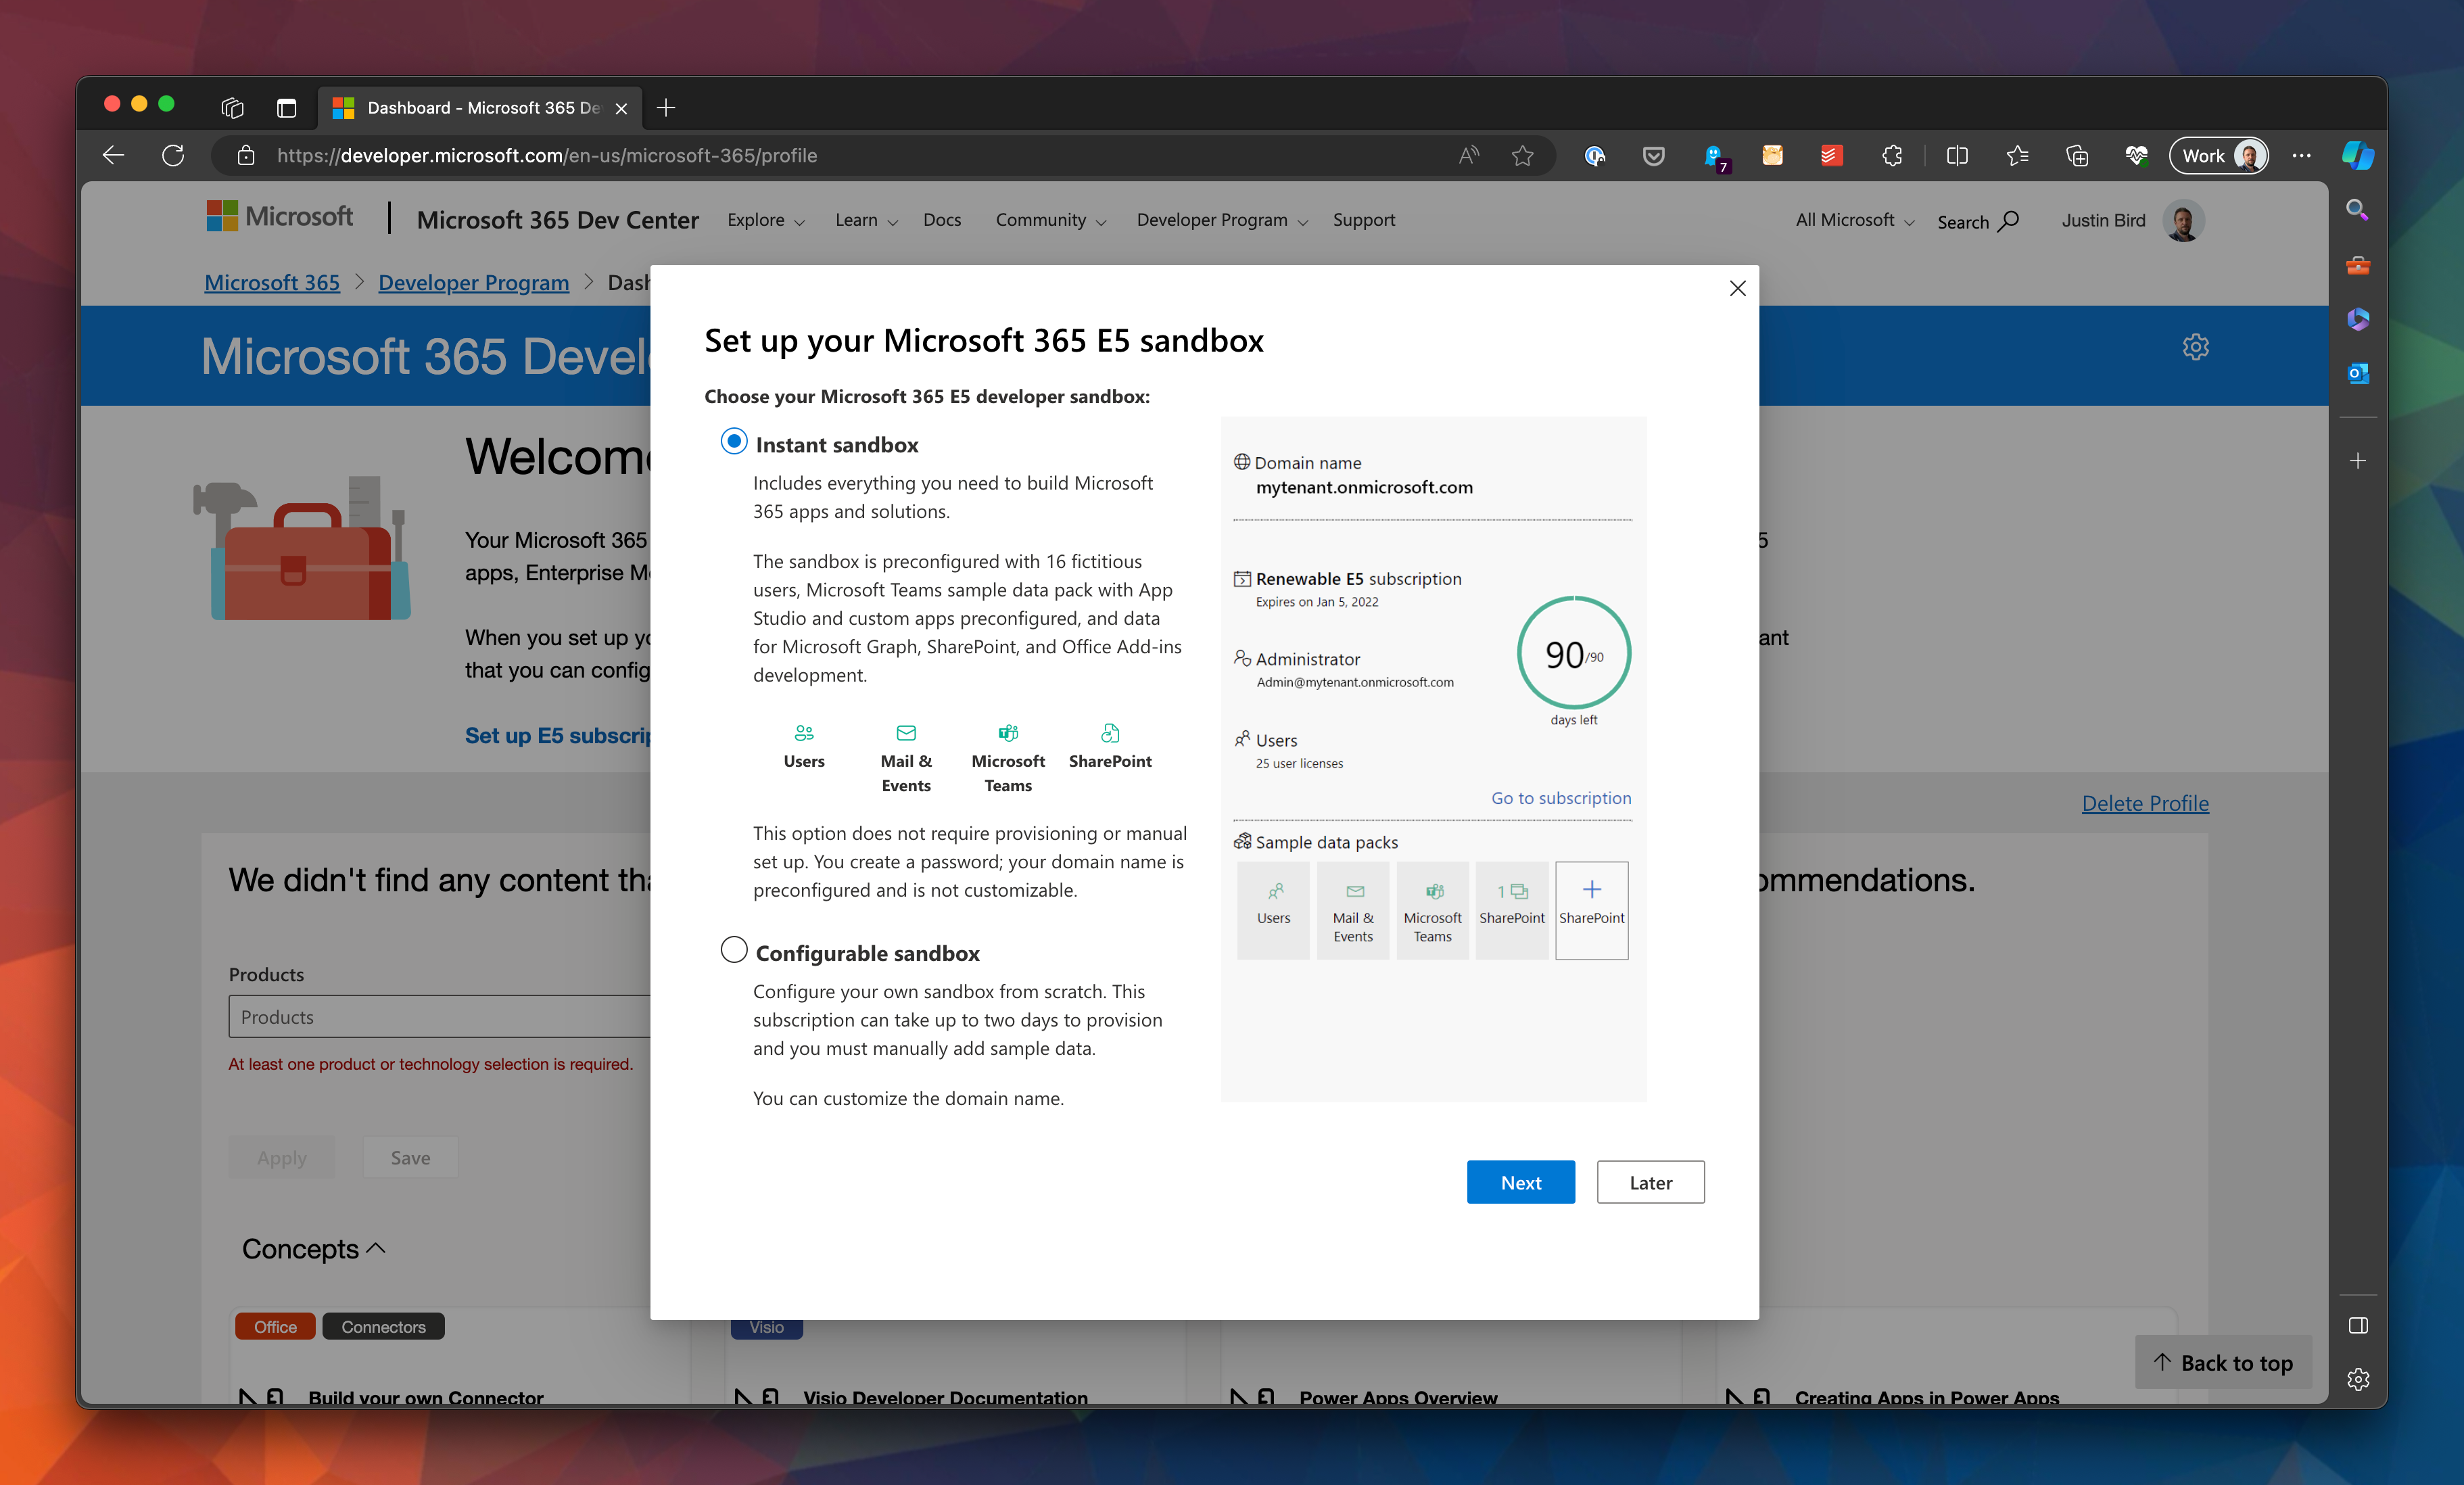Open the Collections icon
This screenshot has height=1485, width=2464.
[2077, 155]
